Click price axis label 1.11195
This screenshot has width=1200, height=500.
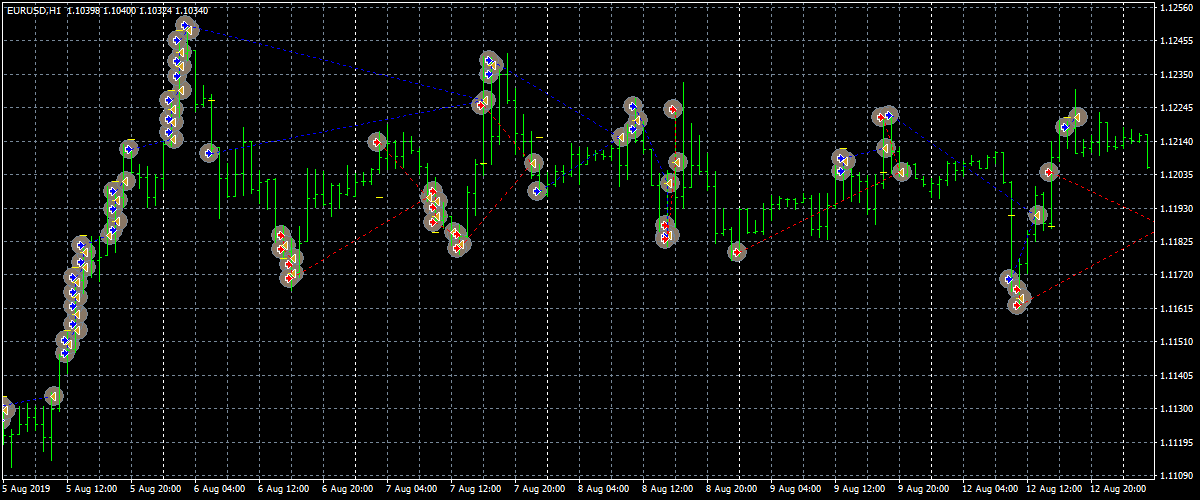point(1176,442)
